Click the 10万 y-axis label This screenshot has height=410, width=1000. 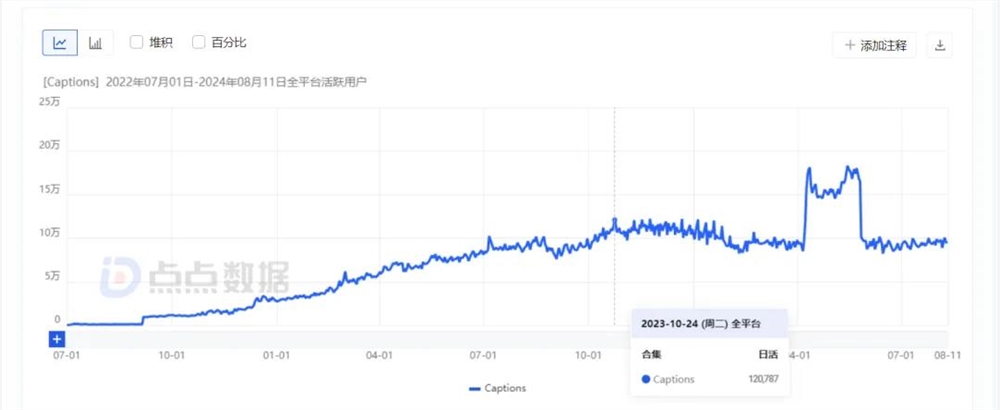point(50,233)
